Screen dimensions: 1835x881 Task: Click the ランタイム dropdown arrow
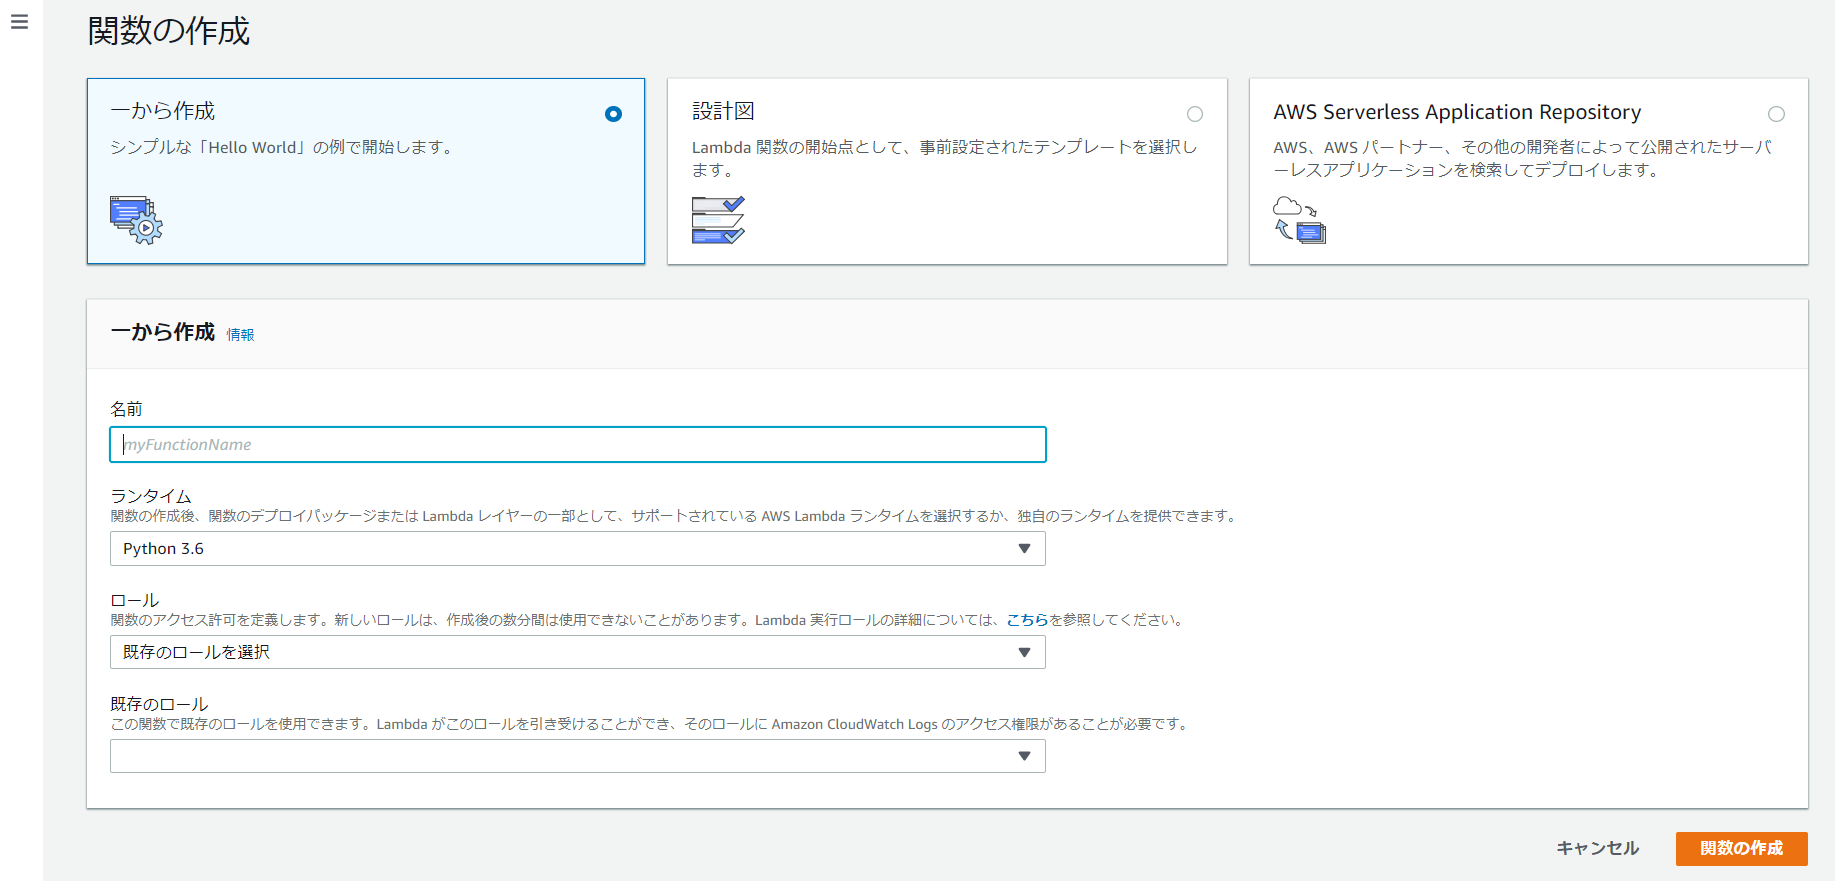[x=1024, y=549]
